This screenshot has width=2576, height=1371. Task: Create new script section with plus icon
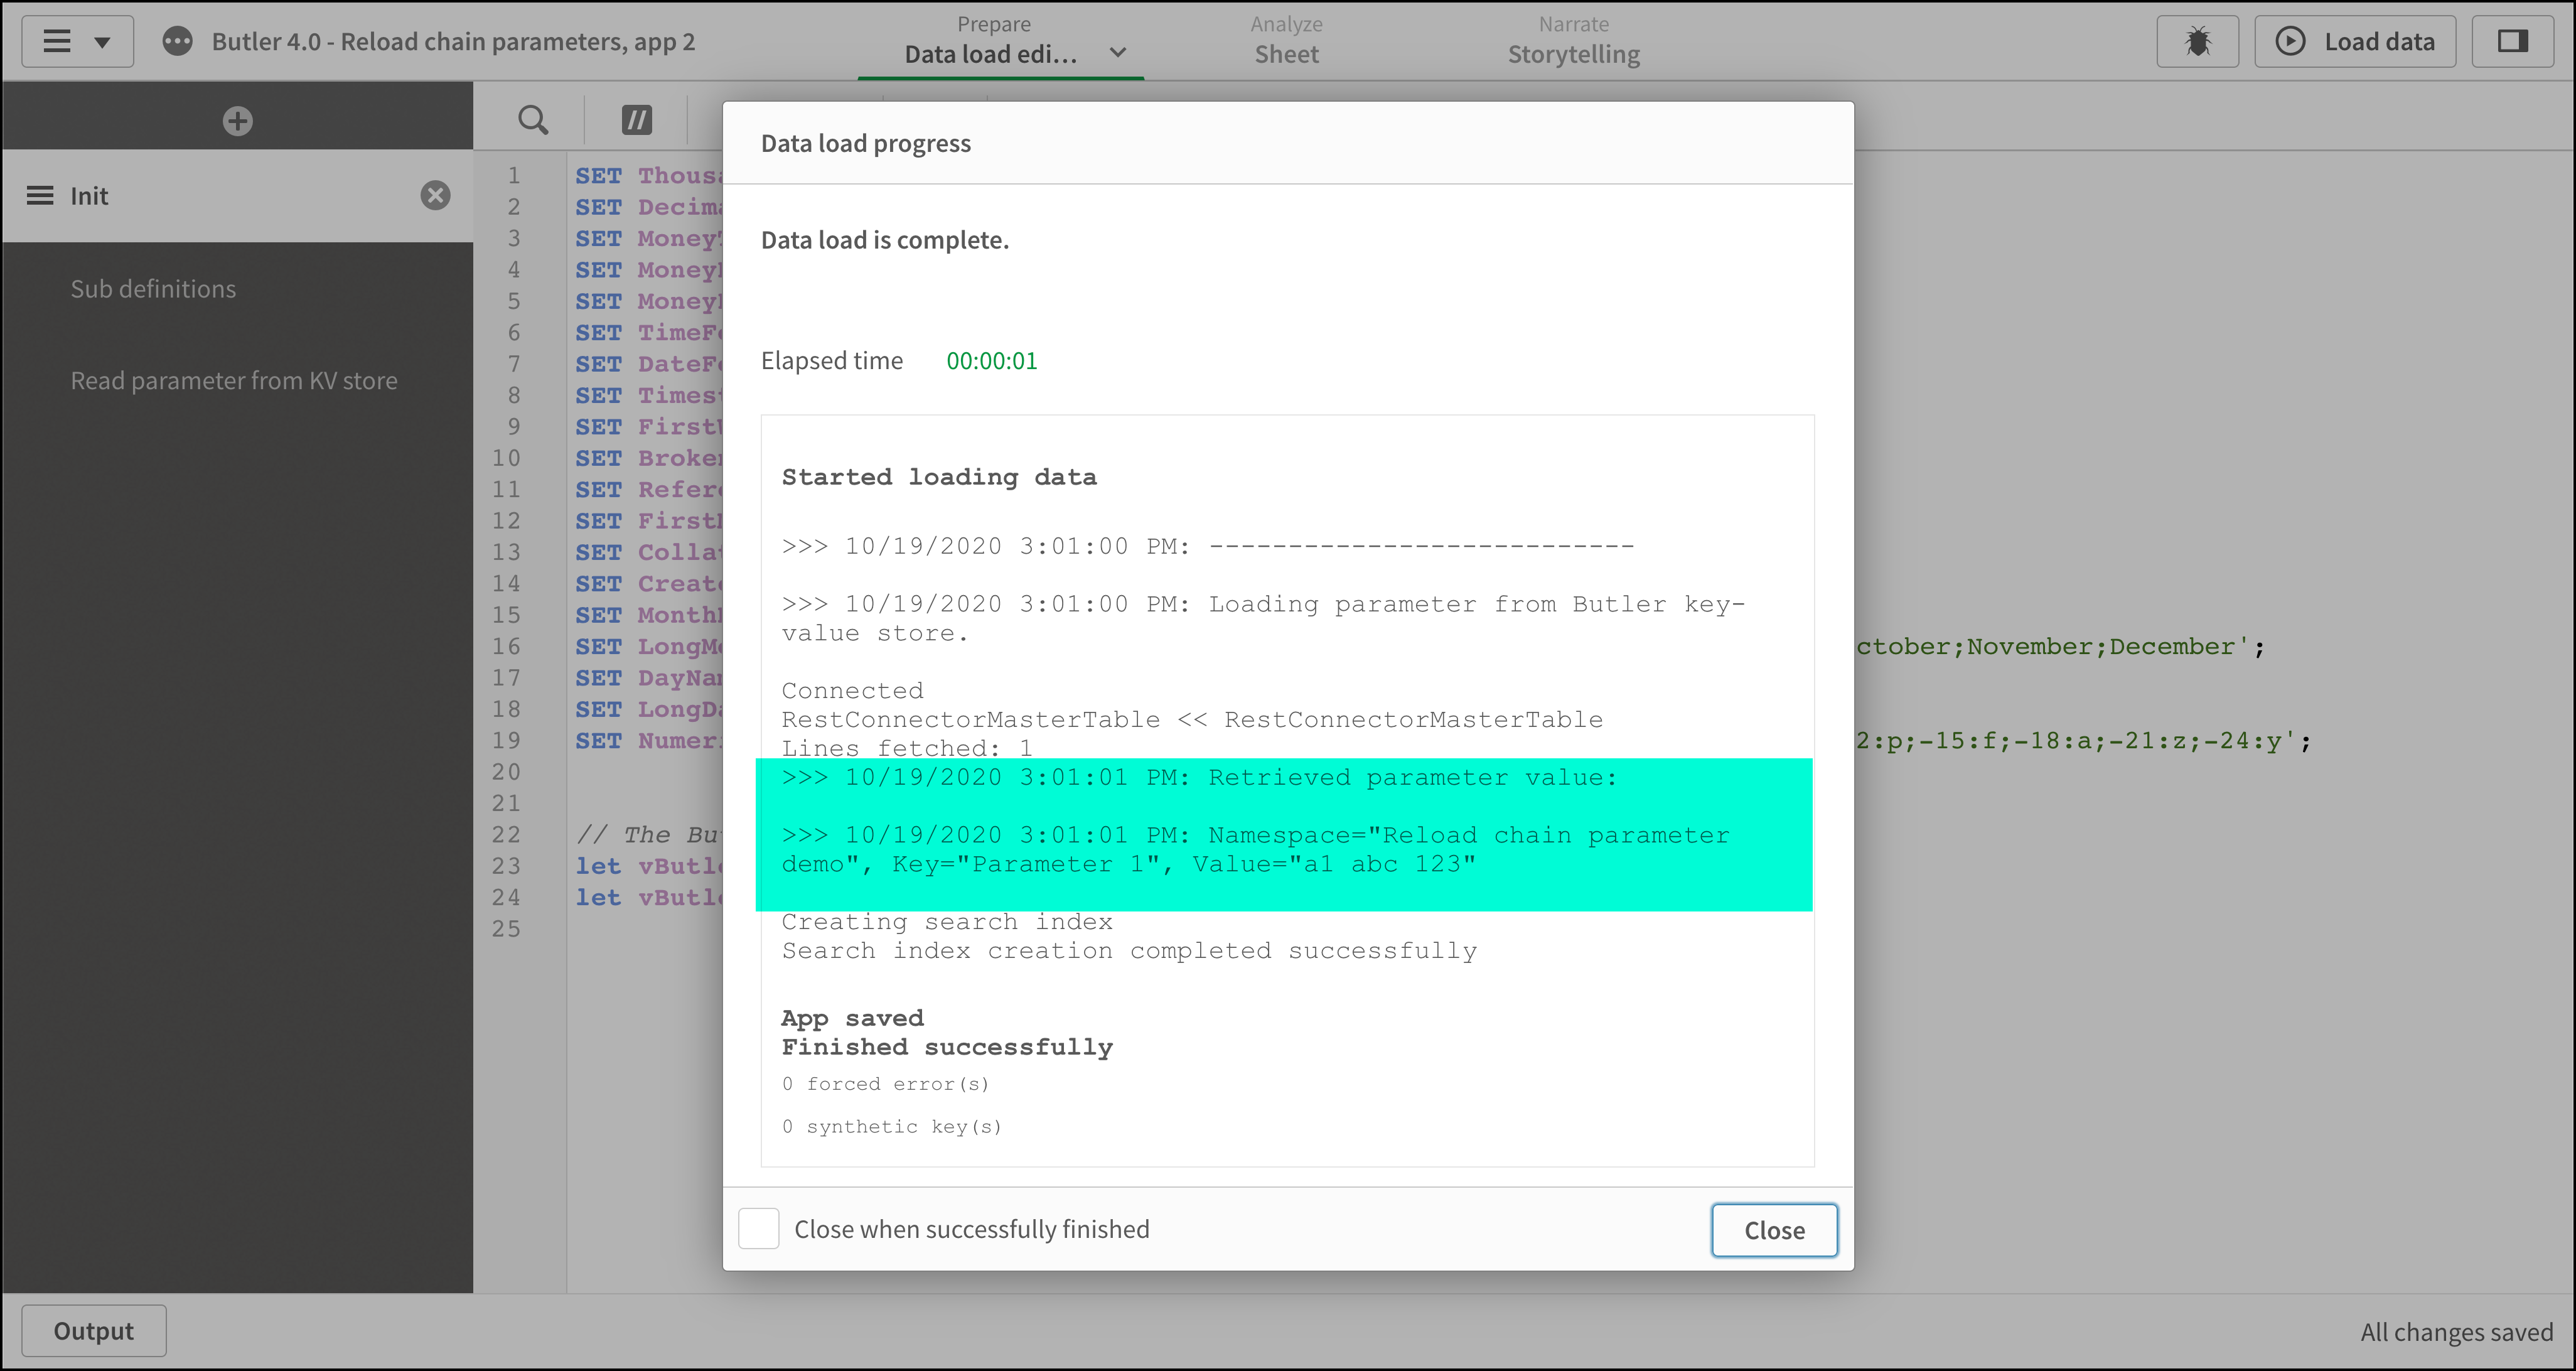pyautogui.click(x=236, y=120)
